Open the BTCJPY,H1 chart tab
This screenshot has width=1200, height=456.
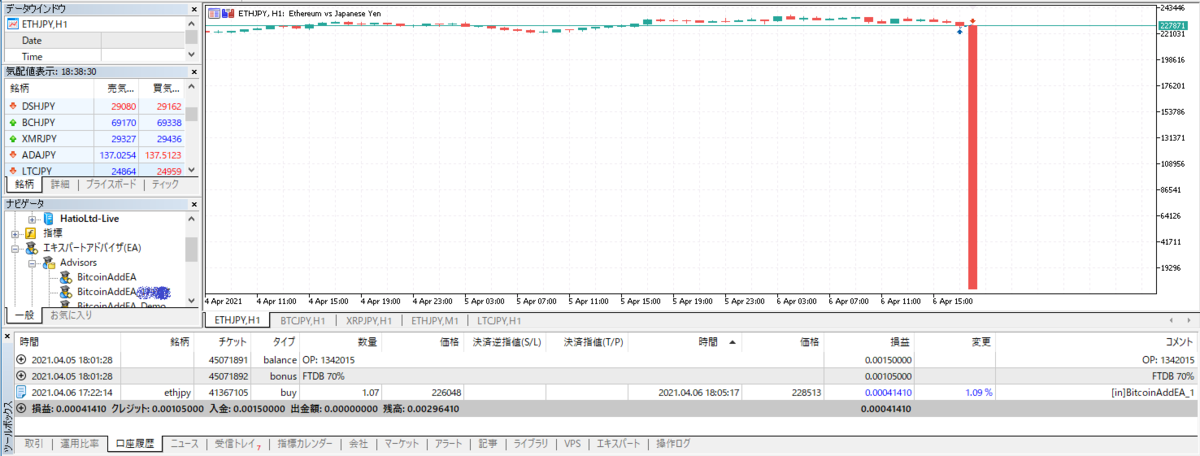coord(303,321)
